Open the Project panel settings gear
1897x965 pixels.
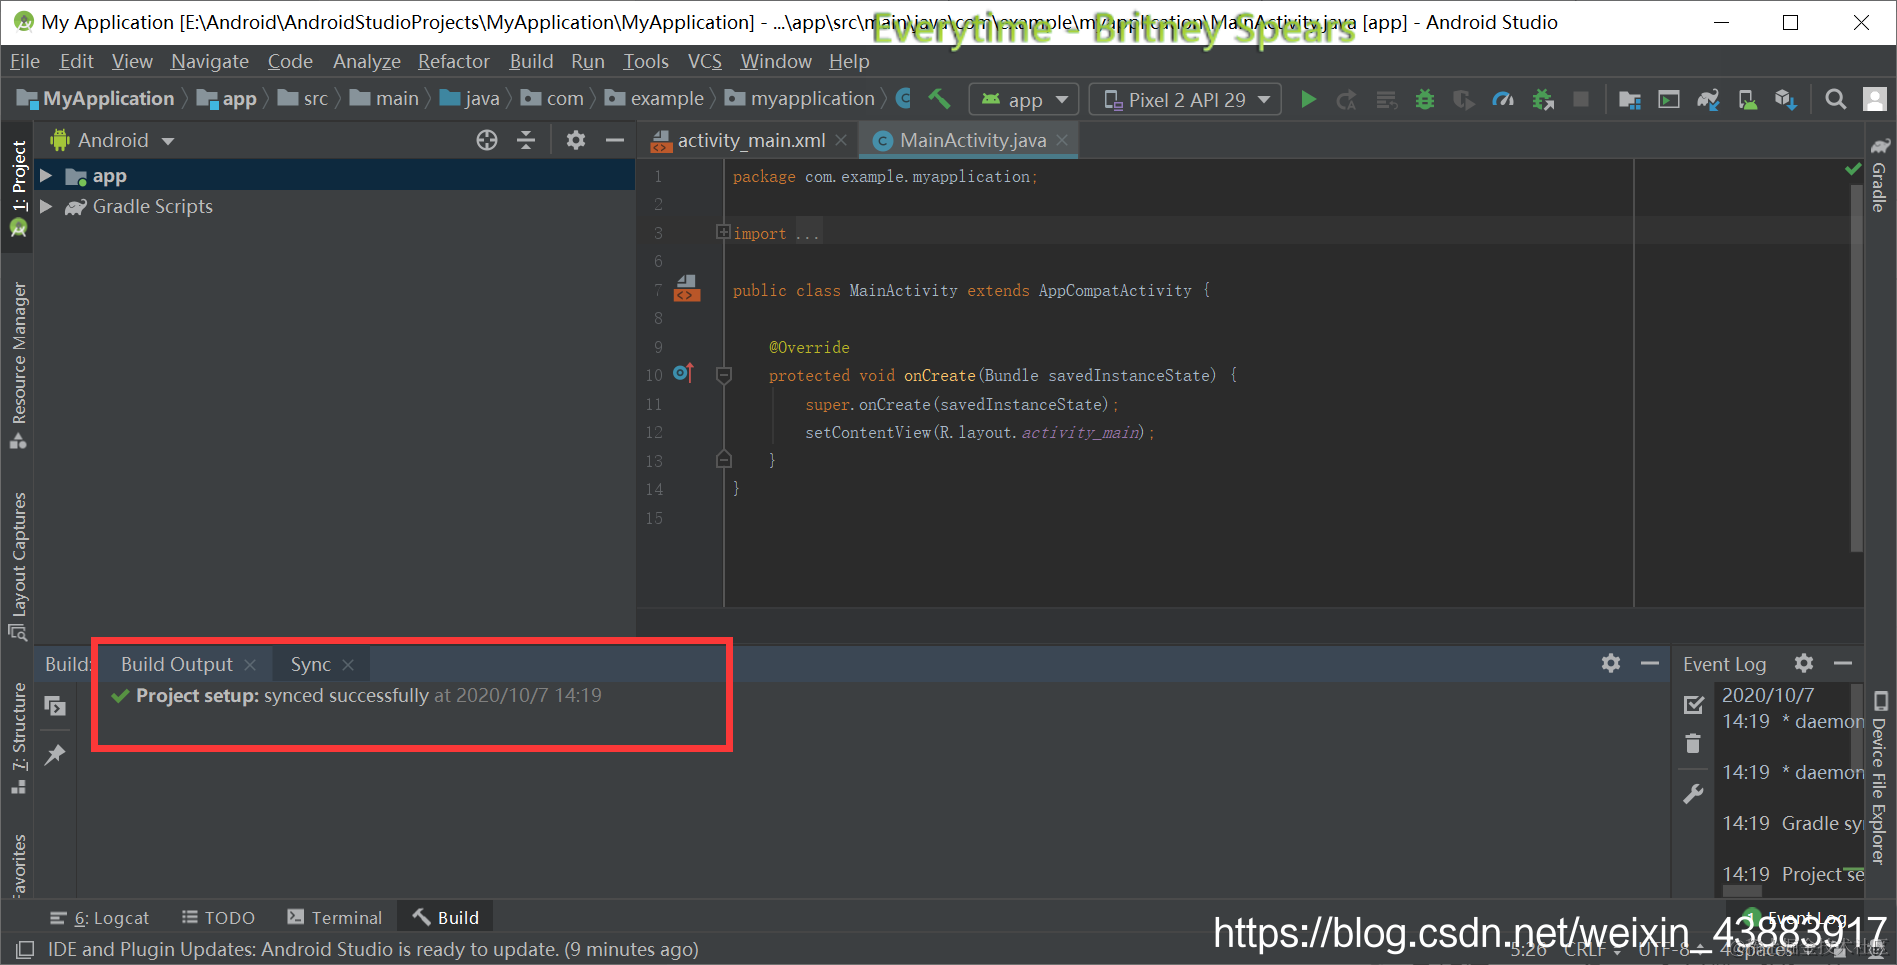tap(576, 140)
